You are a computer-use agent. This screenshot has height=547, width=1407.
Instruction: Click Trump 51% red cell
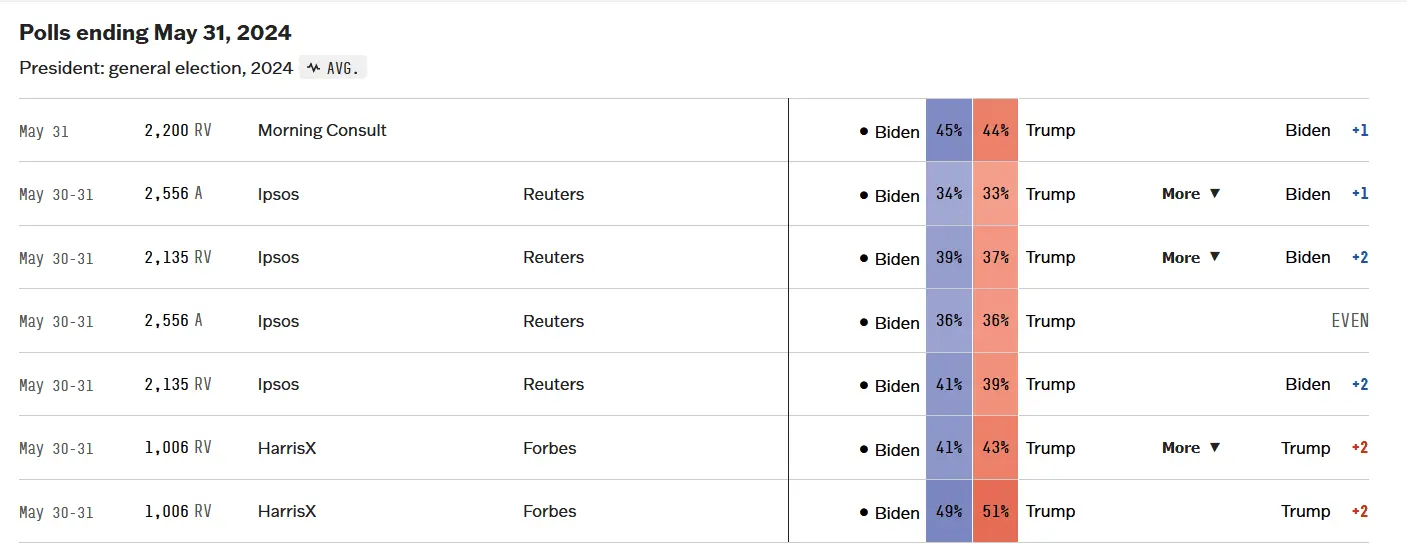995,511
